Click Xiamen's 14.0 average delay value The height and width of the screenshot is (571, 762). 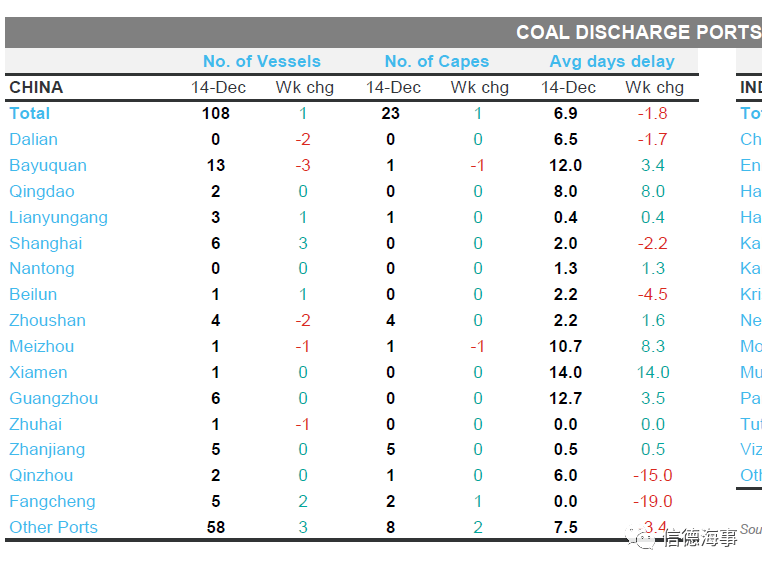(565, 372)
